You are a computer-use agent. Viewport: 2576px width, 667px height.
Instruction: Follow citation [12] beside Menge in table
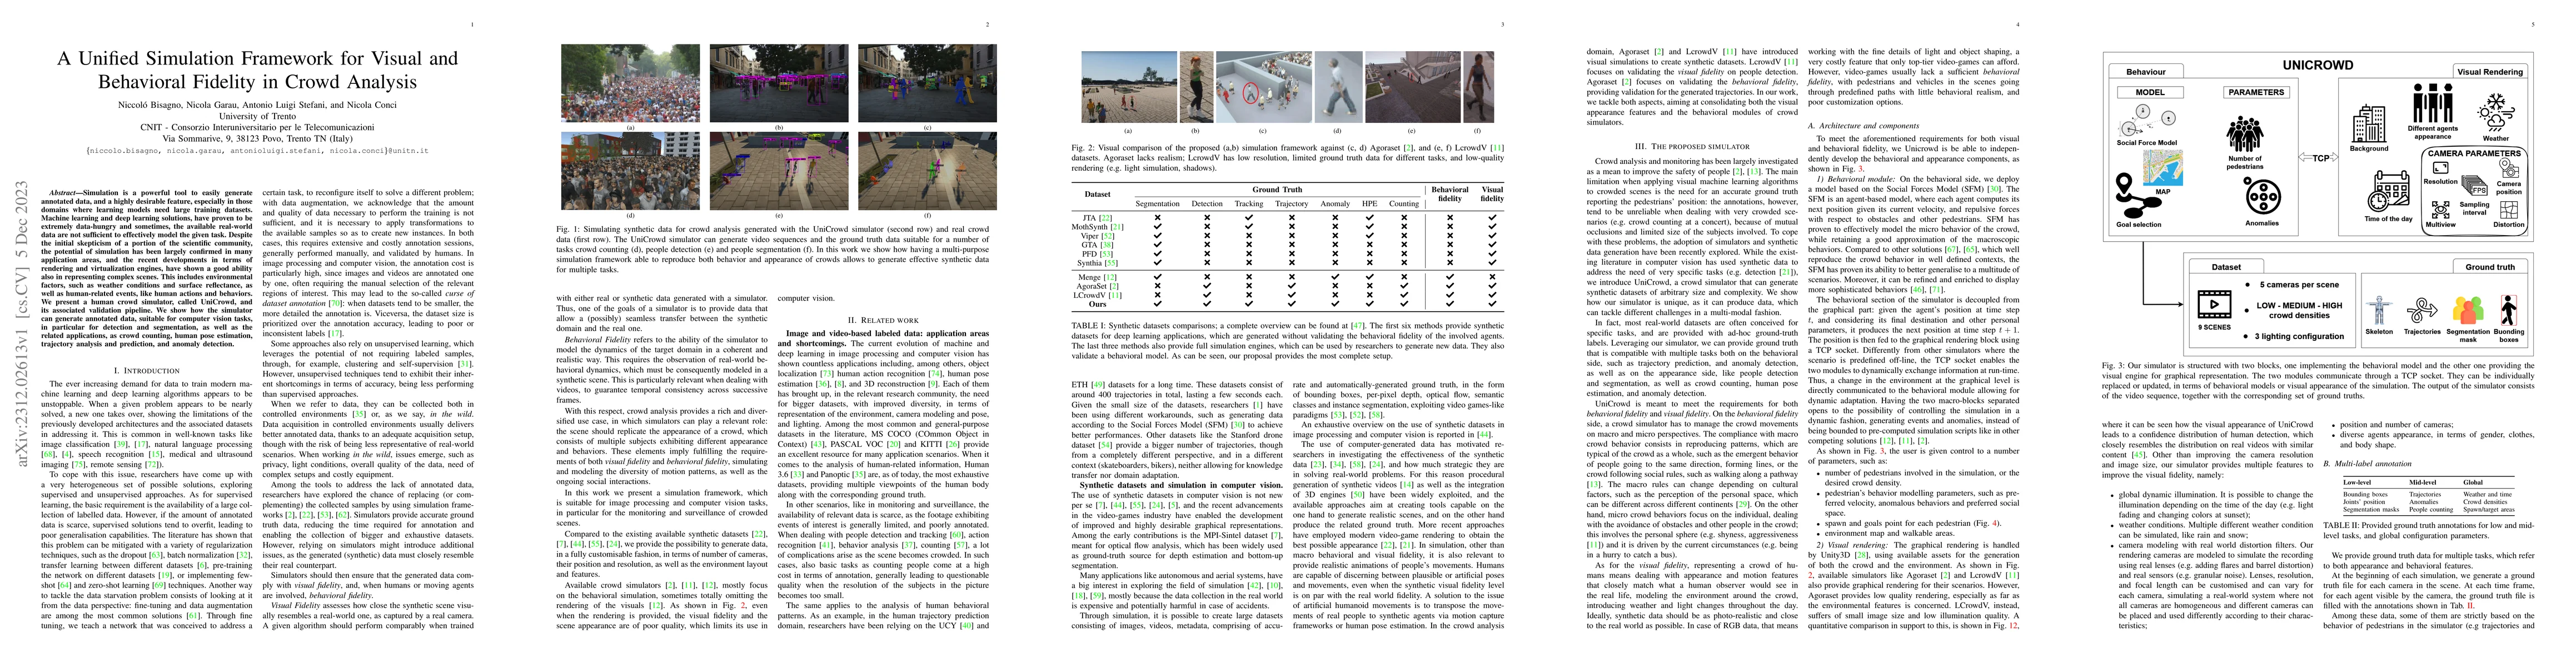point(1110,277)
